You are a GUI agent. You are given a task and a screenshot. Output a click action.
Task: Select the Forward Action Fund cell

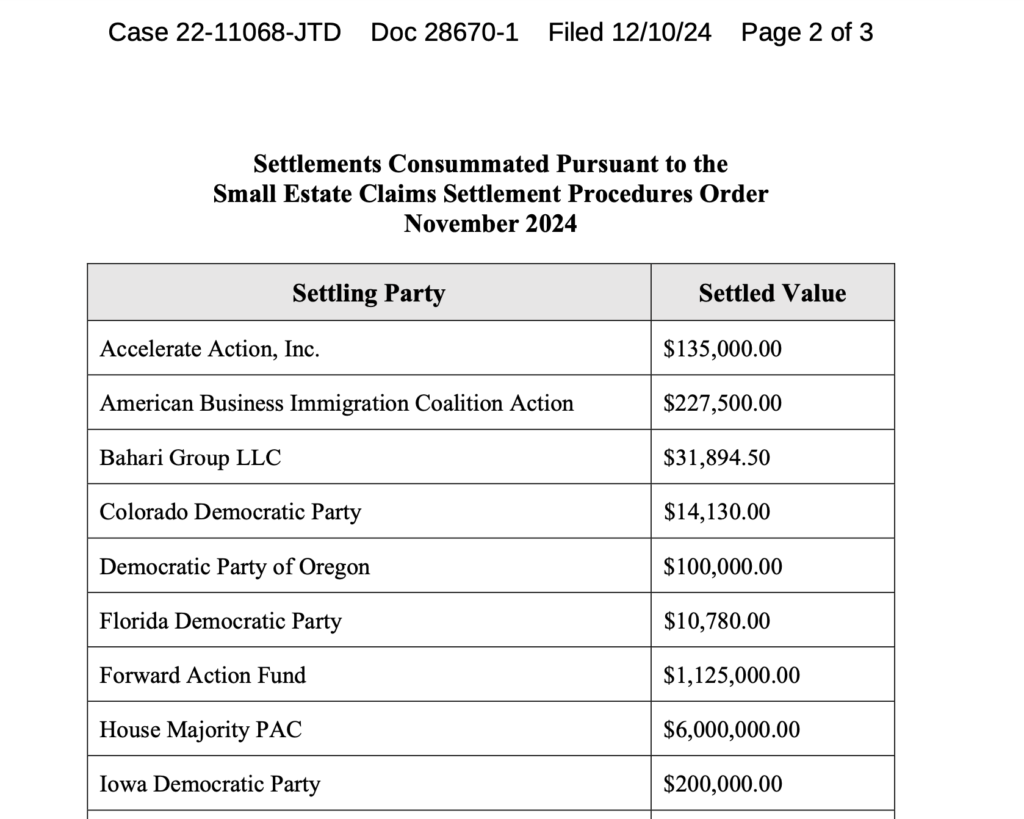tap(202, 675)
